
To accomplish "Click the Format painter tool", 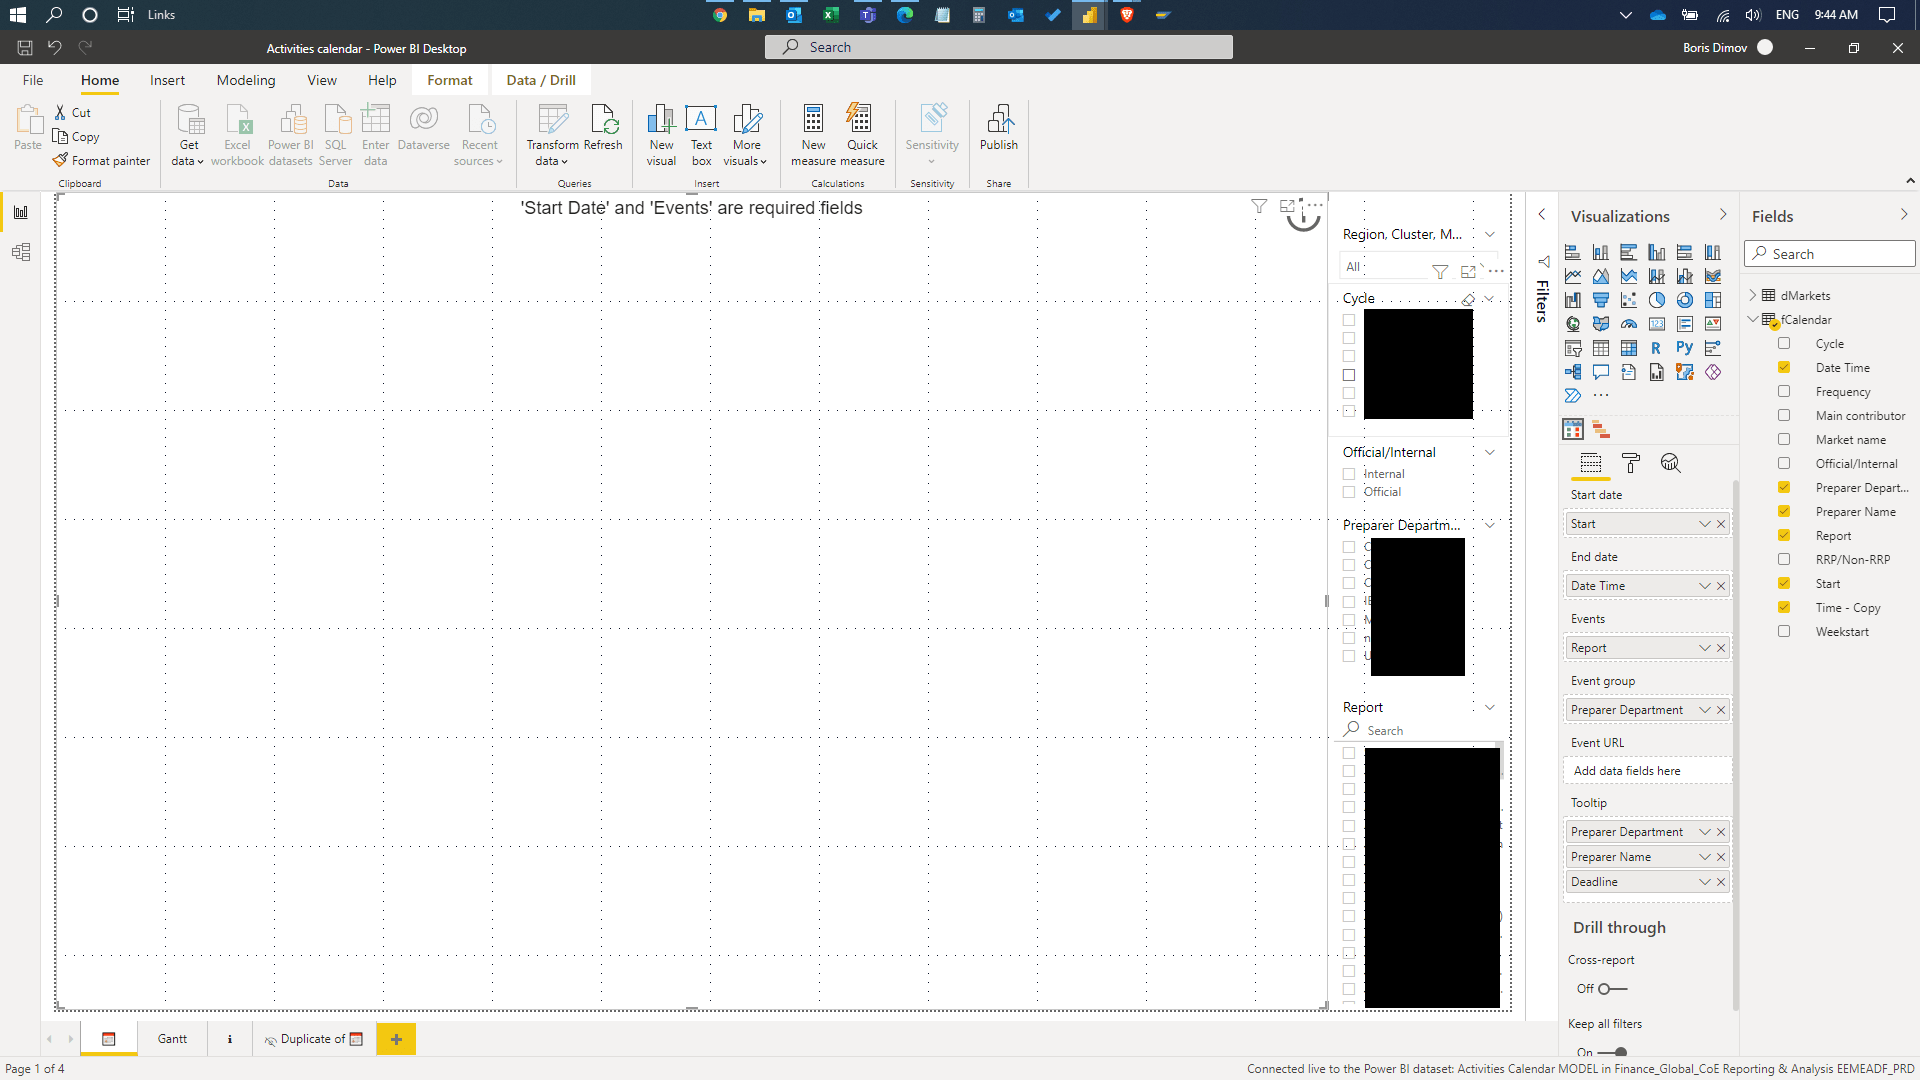I will pyautogui.click(x=102, y=161).
